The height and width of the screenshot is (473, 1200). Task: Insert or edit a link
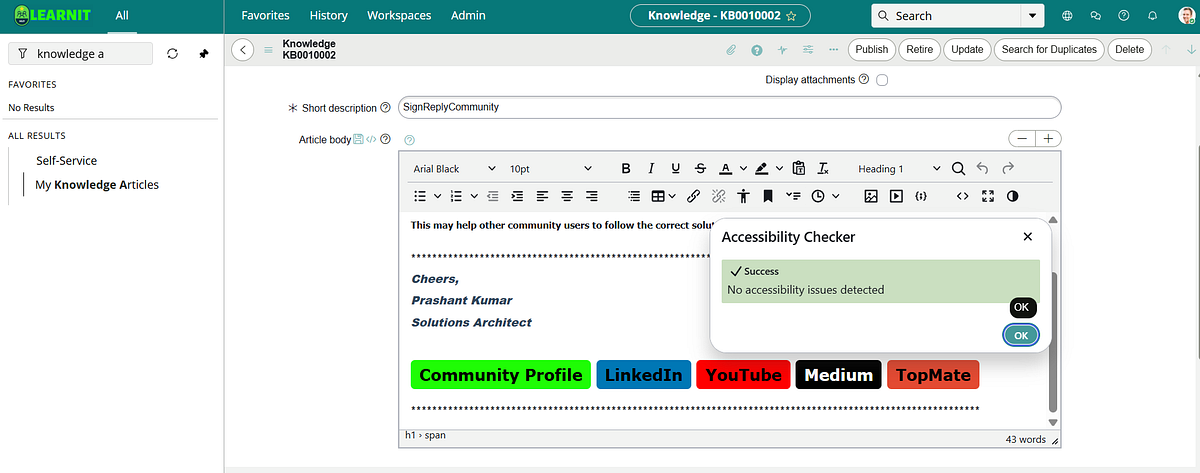click(x=693, y=196)
